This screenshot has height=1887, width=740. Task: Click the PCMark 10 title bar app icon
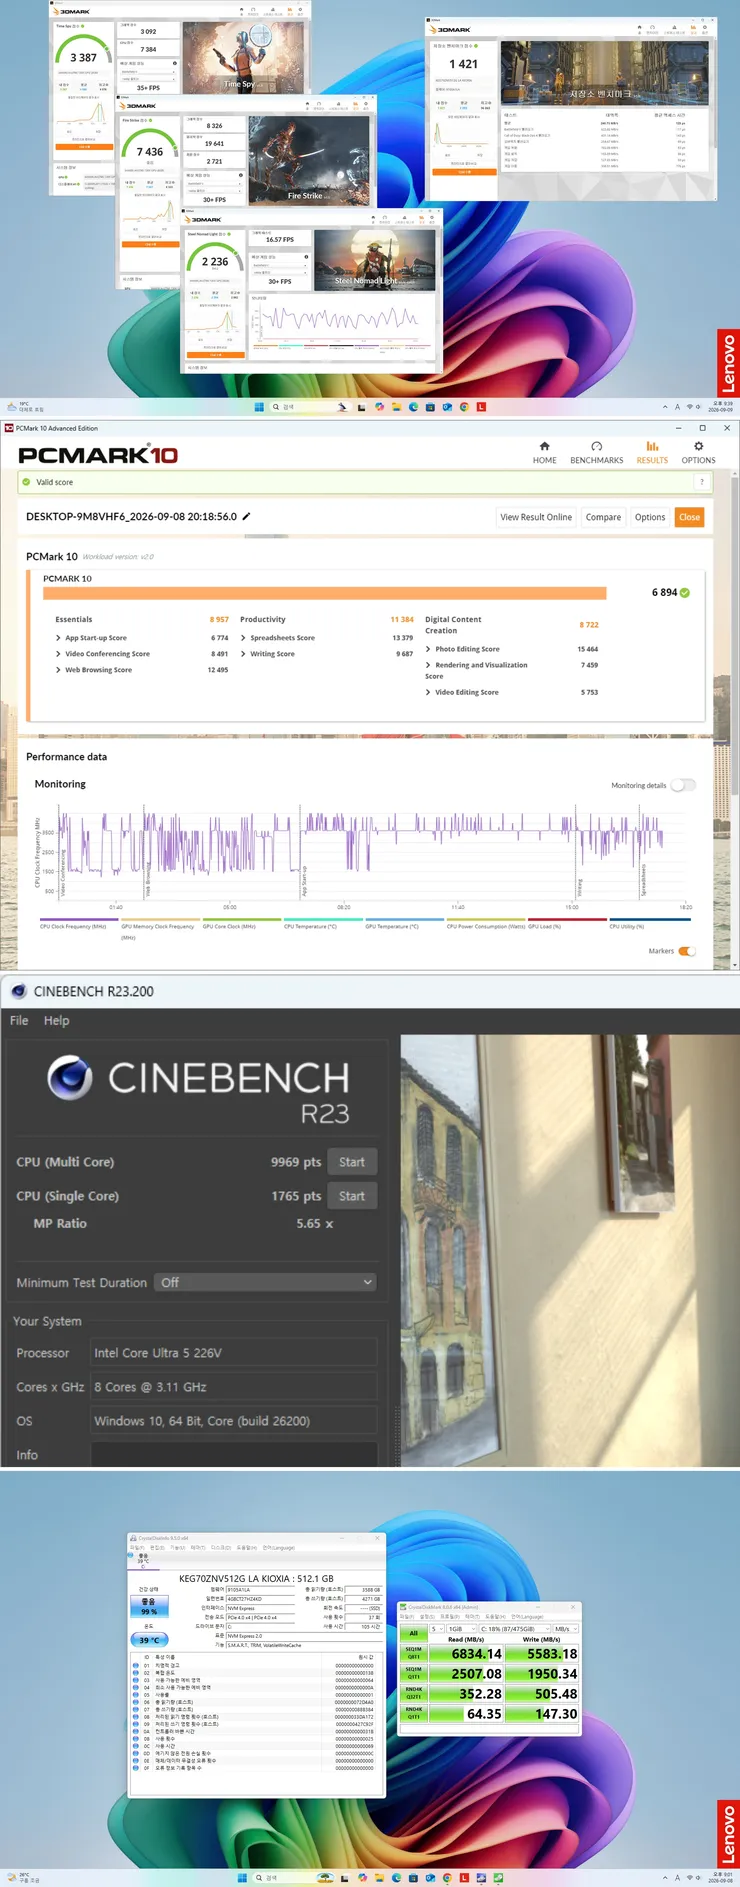pyautogui.click(x=9, y=428)
